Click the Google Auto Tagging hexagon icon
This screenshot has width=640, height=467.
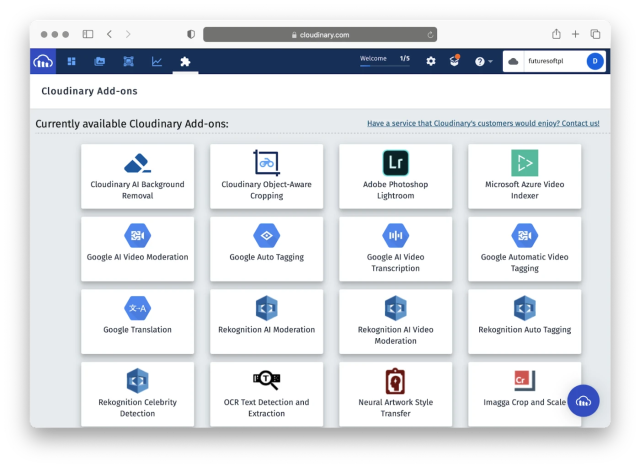click(x=267, y=236)
